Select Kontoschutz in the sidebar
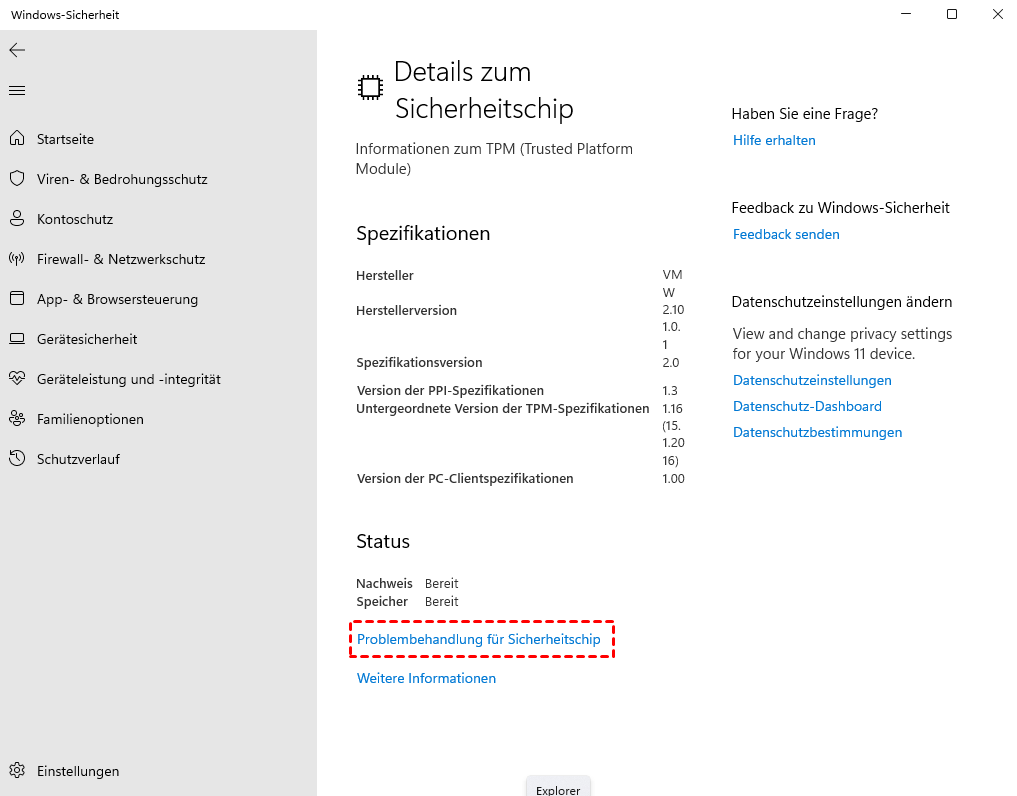1017x796 pixels. (75, 219)
